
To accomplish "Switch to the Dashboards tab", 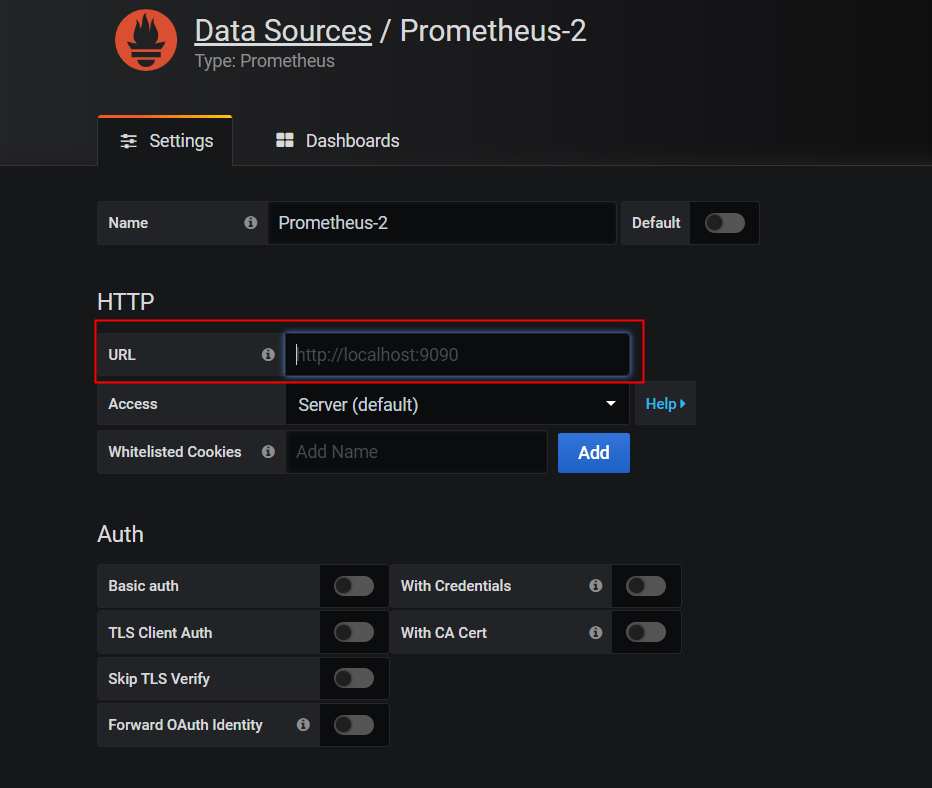I will [x=338, y=141].
